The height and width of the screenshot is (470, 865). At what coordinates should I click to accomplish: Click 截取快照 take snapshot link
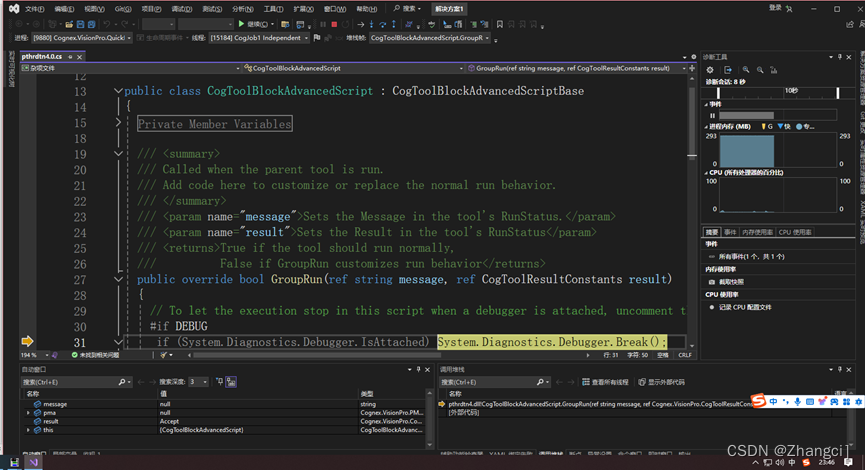click(x=731, y=282)
